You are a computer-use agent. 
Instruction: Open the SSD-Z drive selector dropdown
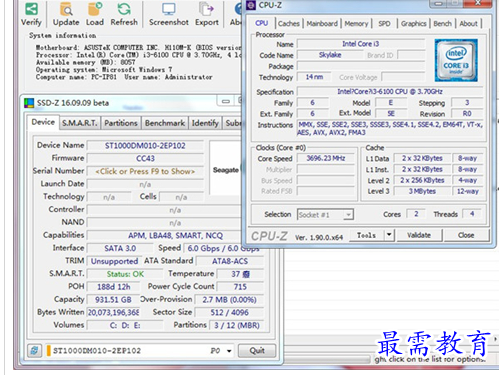pyautogui.click(x=229, y=351)
